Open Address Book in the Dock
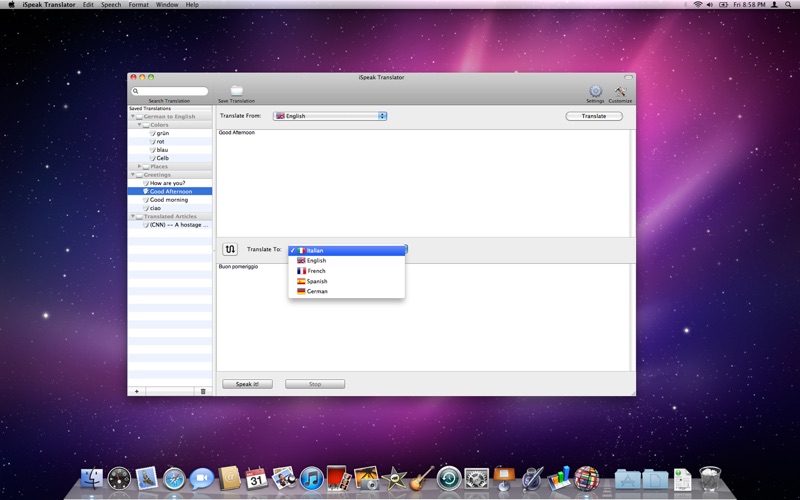The width and height of the screenshot is (800, 500). (x=229, y=479)
